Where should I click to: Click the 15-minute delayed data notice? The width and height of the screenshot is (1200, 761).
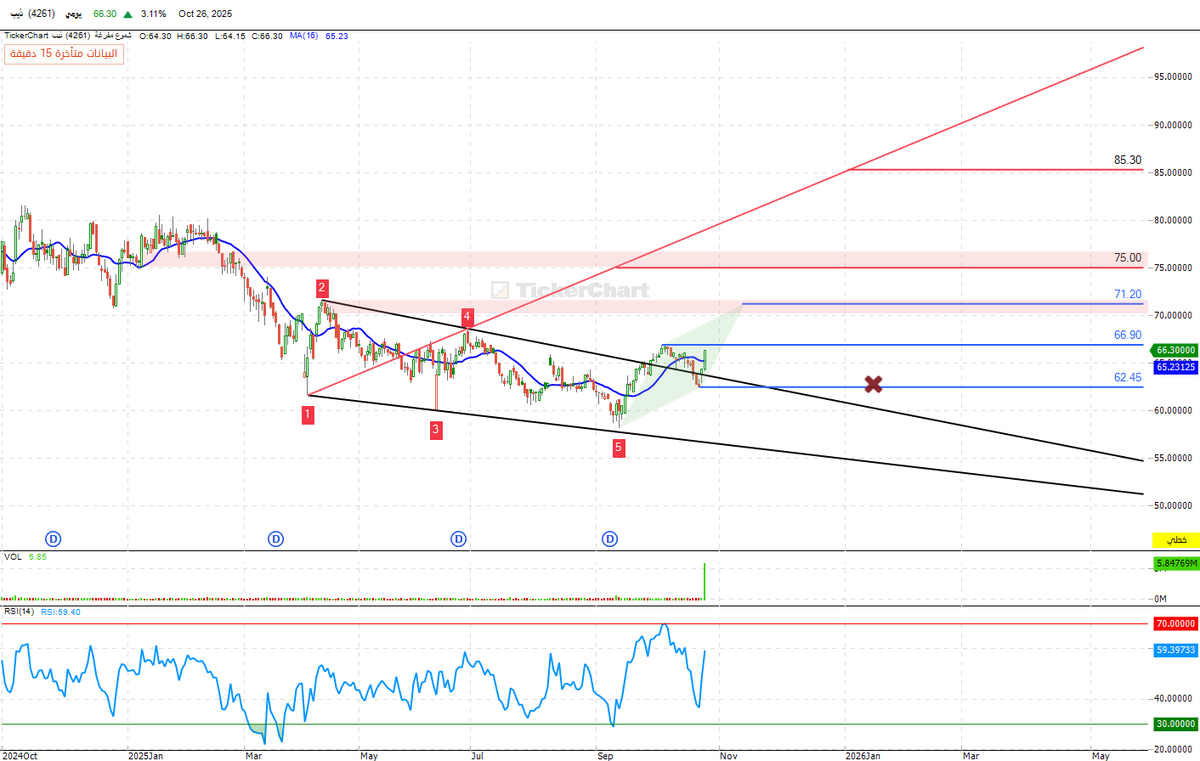coord(65,54)
